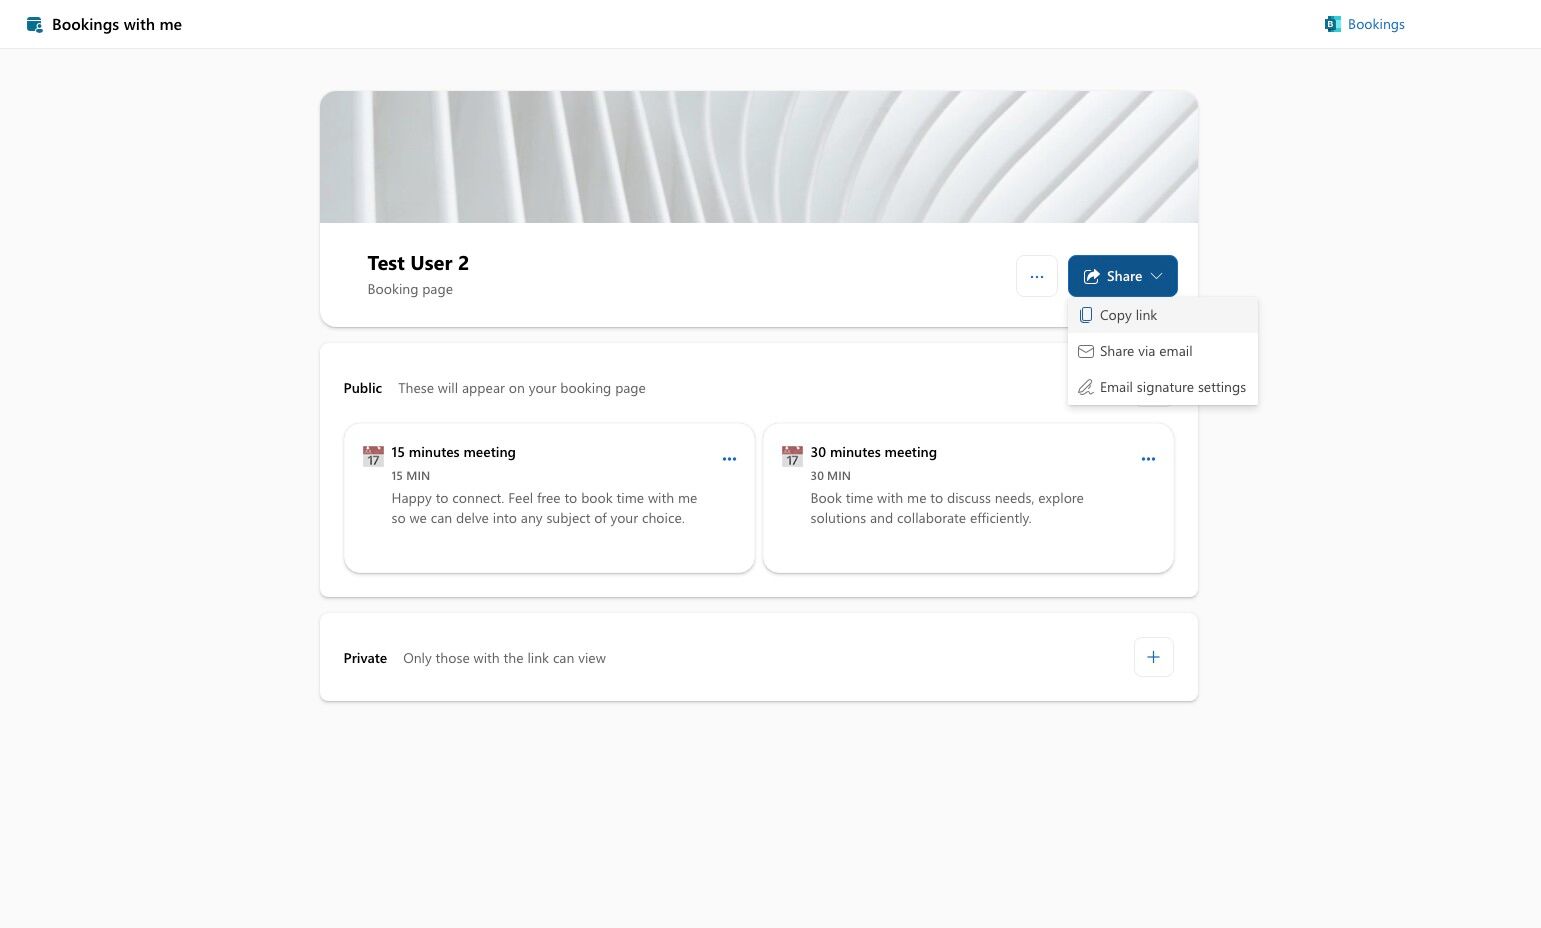
Task: Open the 30 minutes meeting title
Action: pyautogui.click(x=873, y=453)
